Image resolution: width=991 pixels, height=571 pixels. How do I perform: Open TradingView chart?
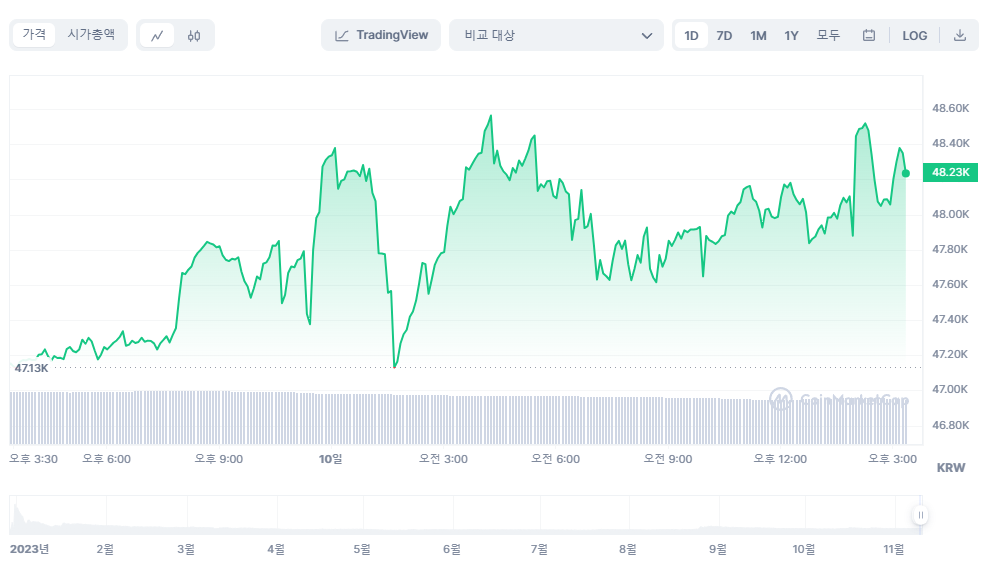(381, 35)
